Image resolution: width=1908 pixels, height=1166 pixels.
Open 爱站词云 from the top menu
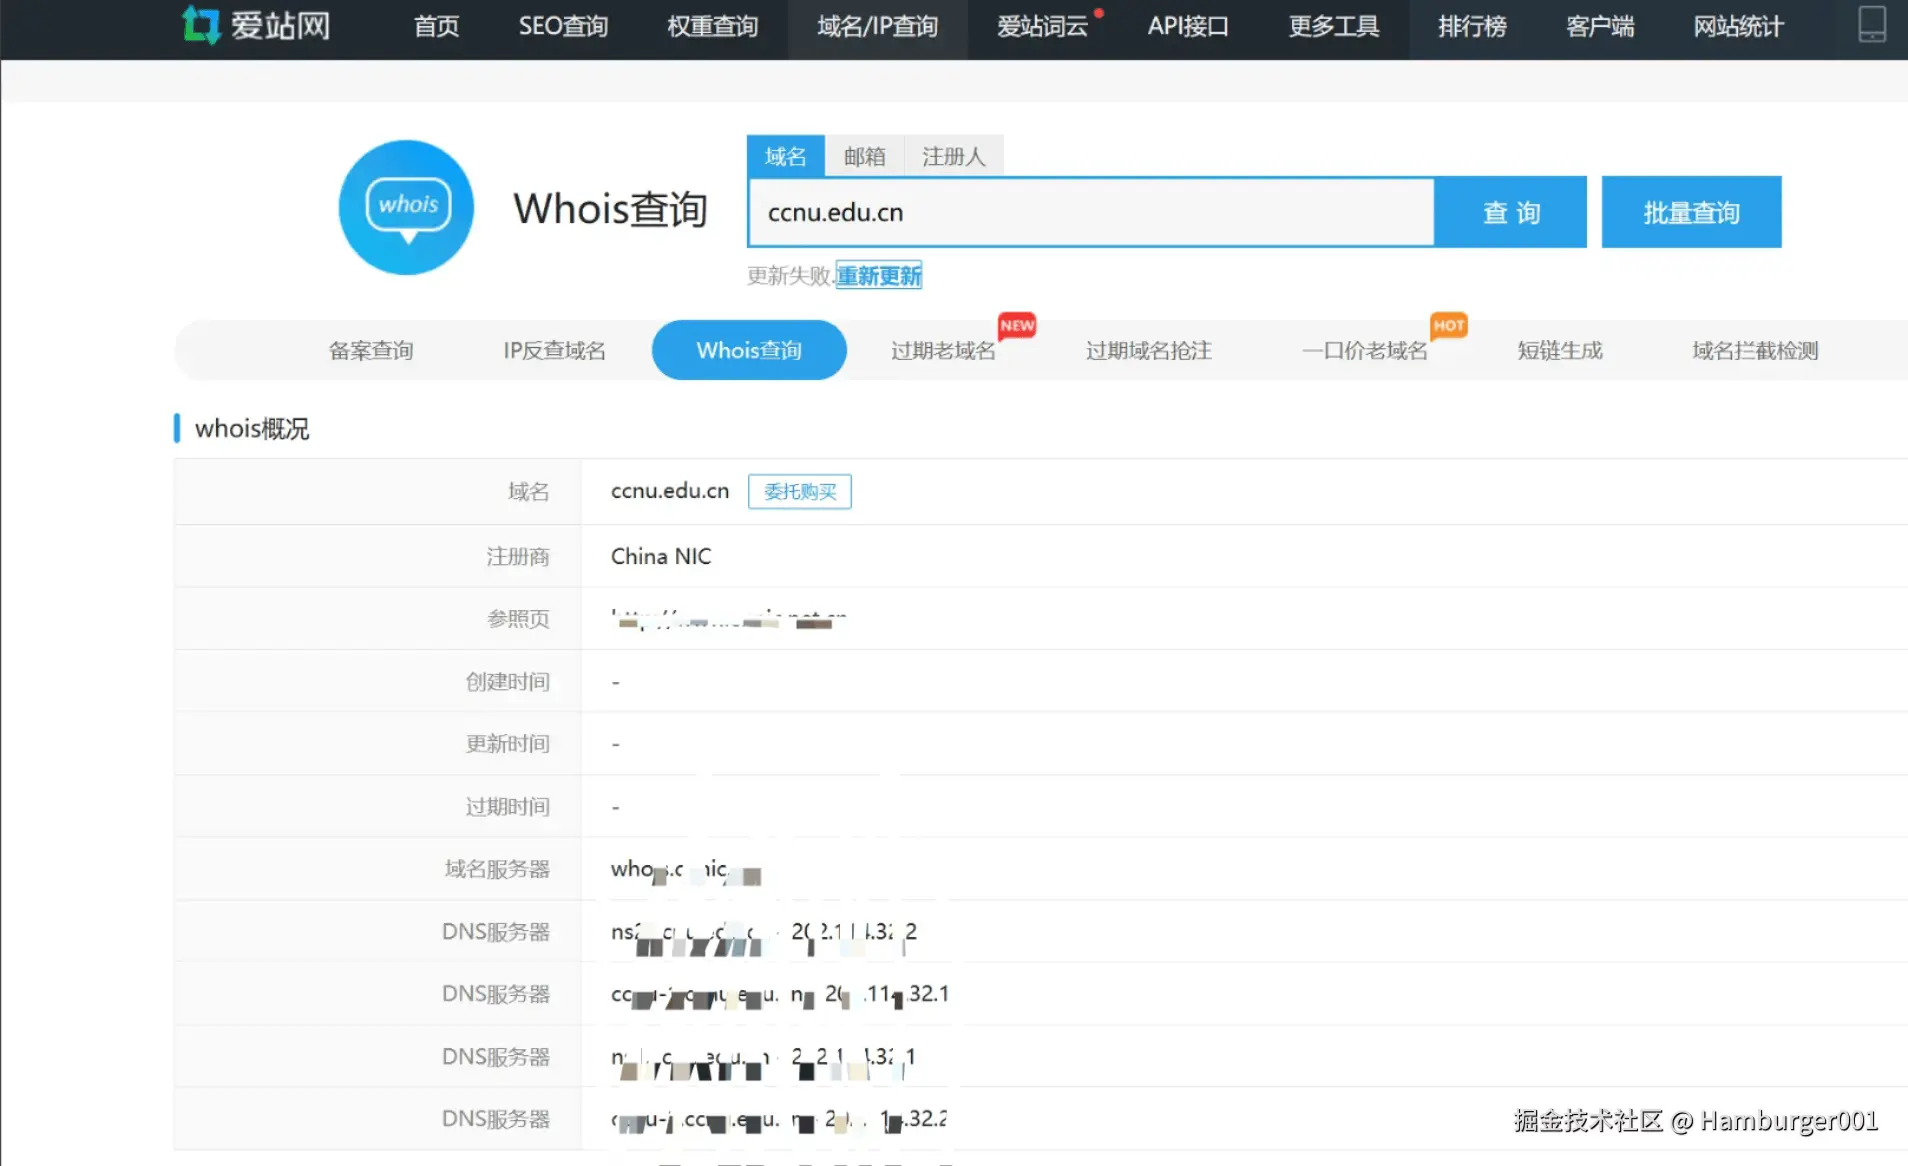[1043, 26]
